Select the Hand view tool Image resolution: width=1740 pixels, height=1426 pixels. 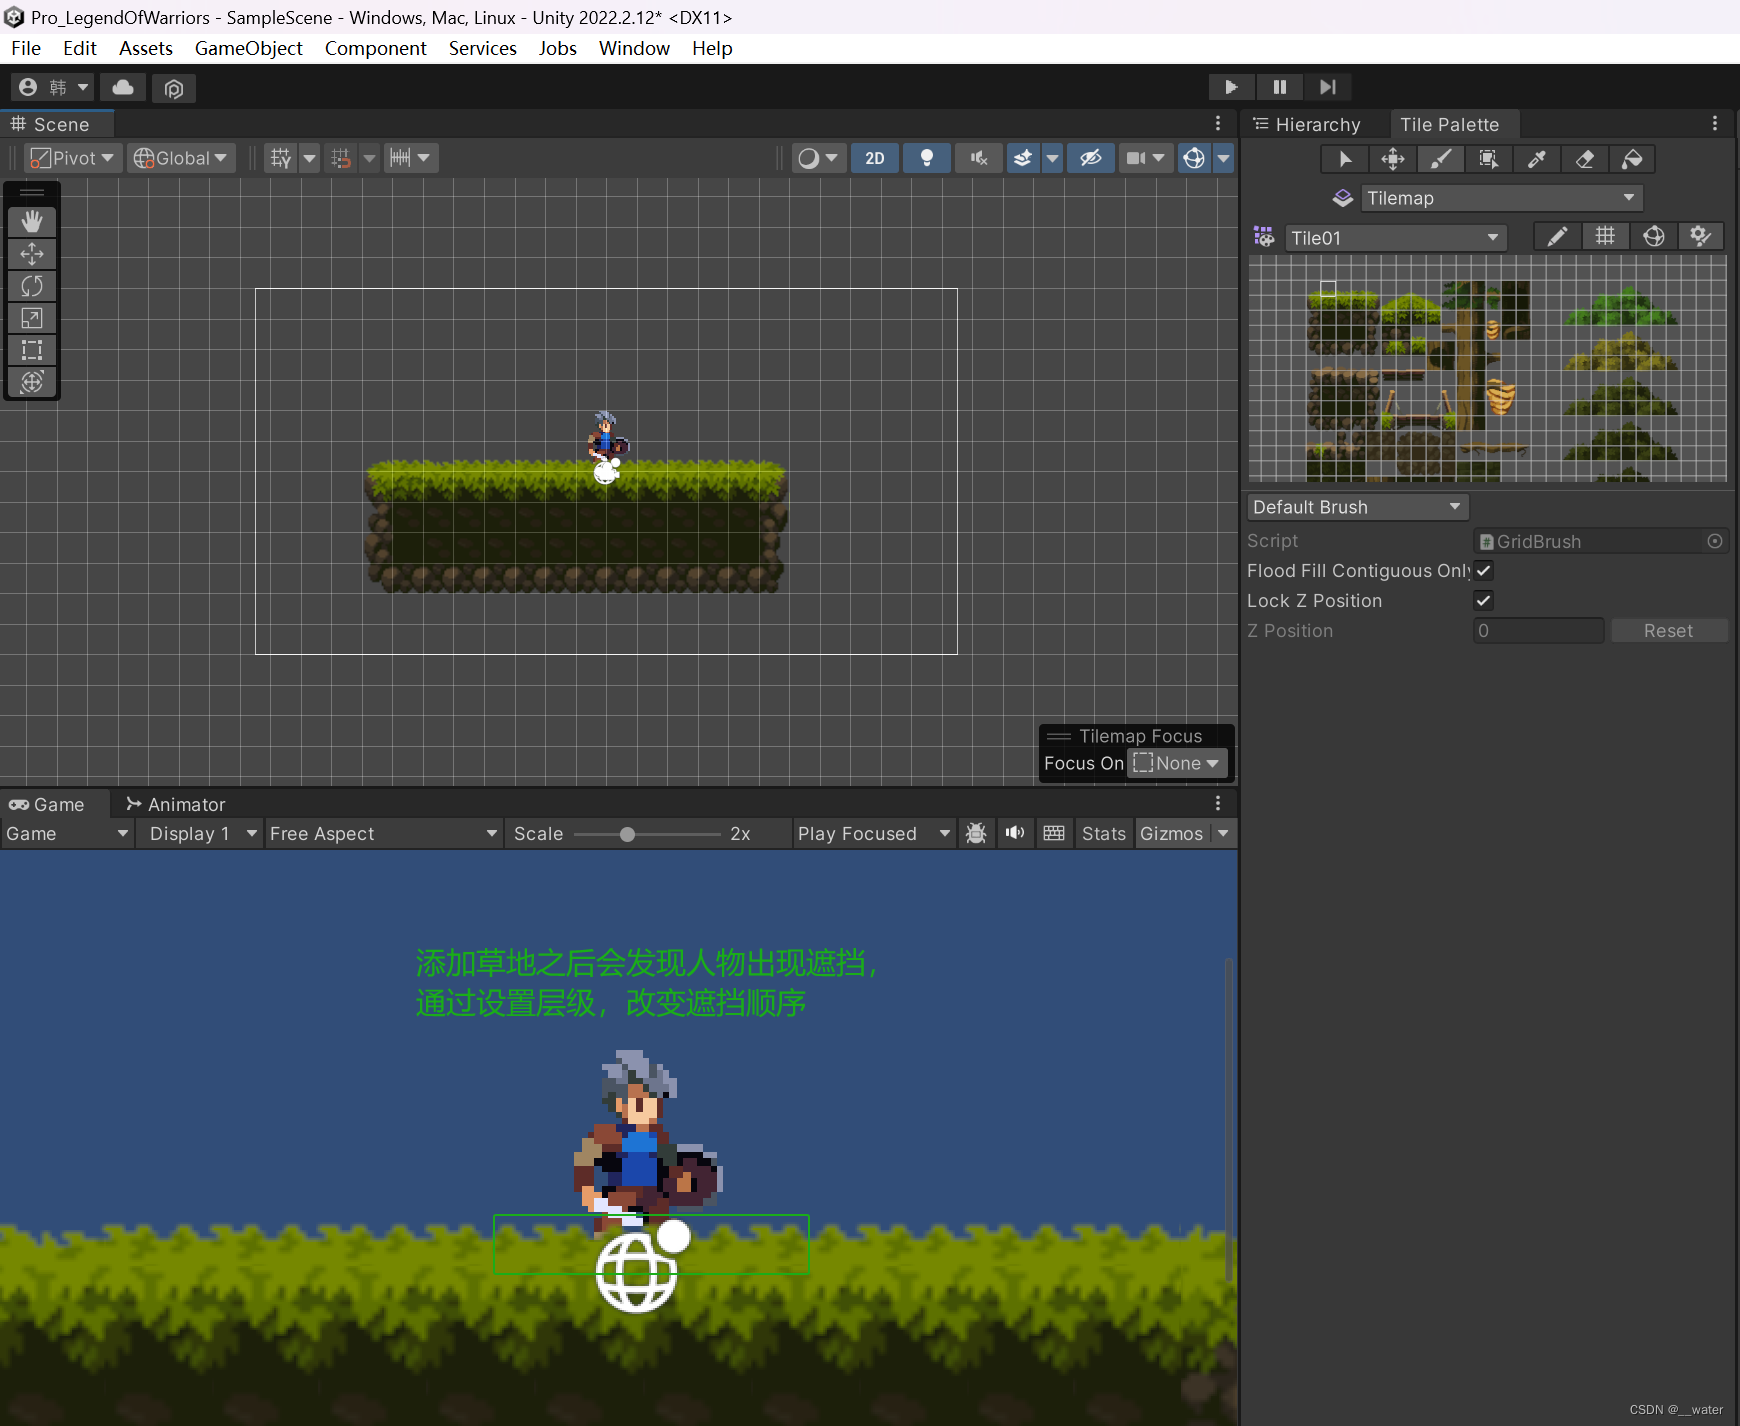click(32, 221)
